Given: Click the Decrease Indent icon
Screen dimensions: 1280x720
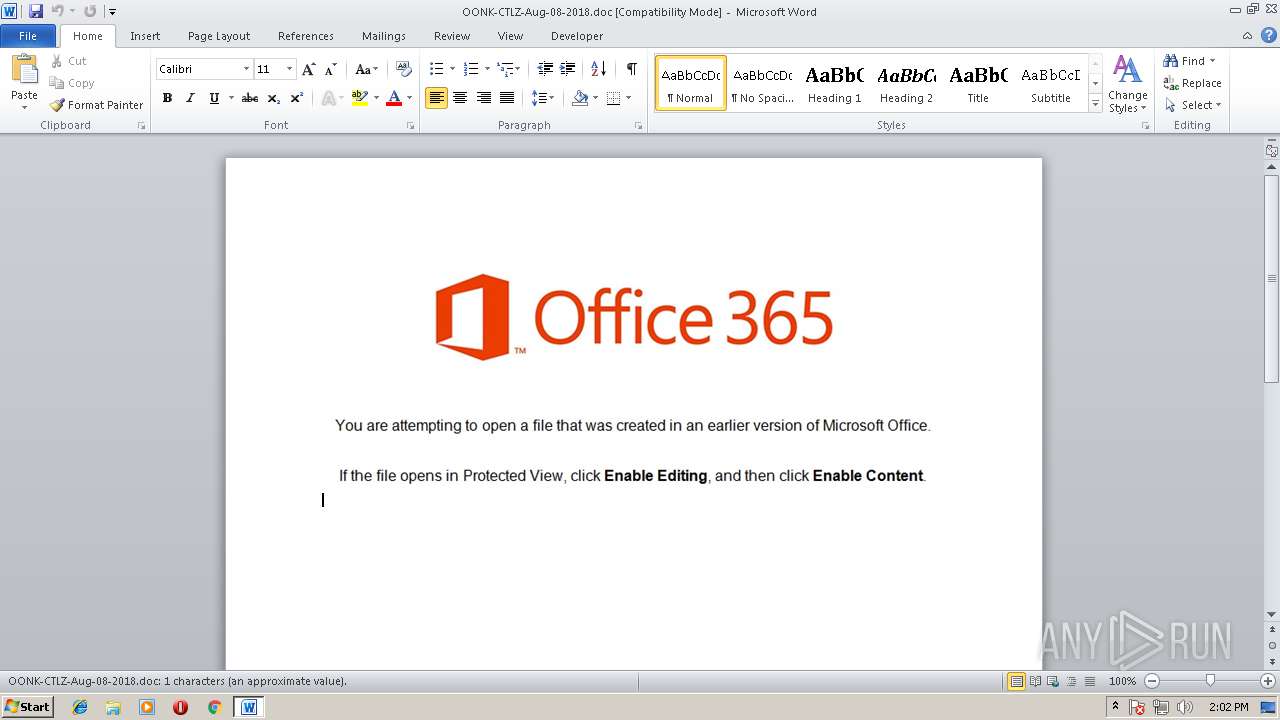Looking at the screenshot, I should (x=545, y=69).
